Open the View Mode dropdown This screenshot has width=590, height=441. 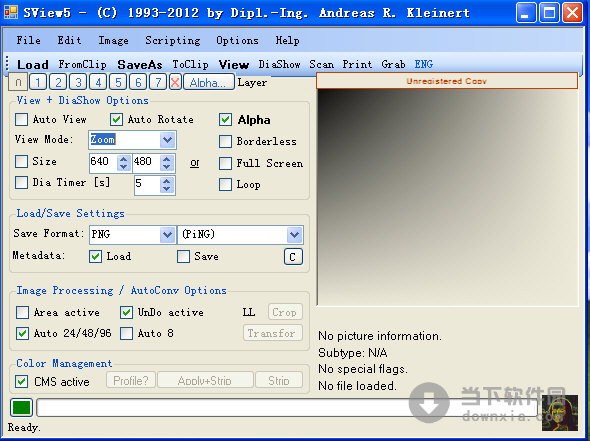[167, 140]
